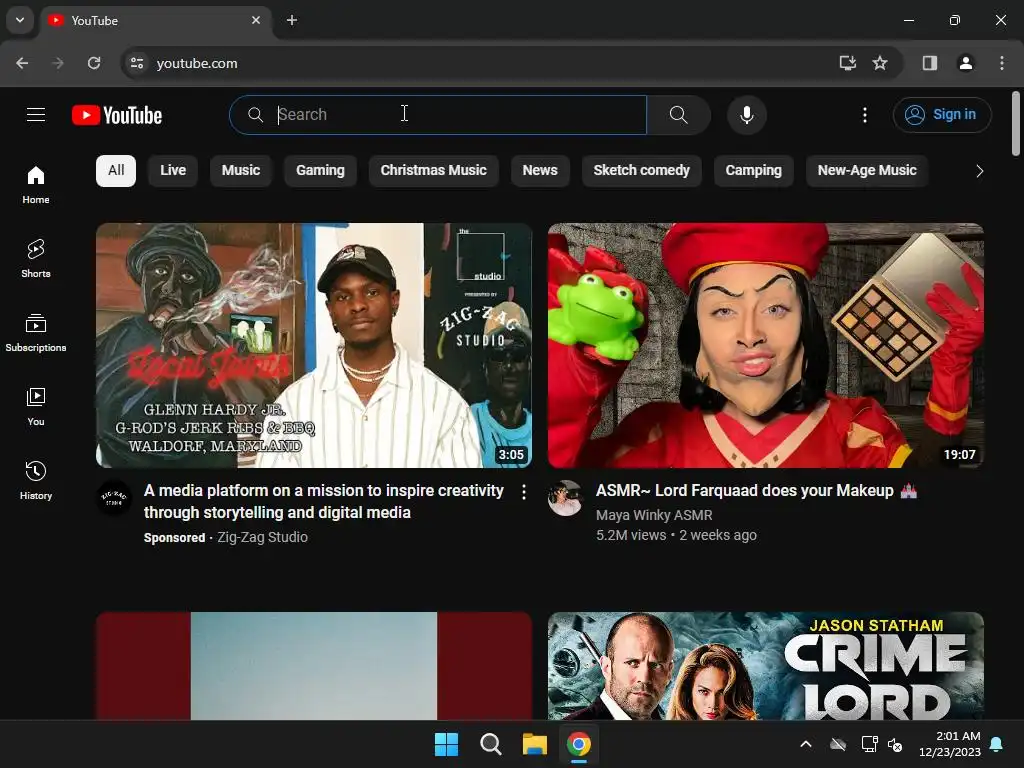Image resolution: width=1024 pixels, height=768 pixels.
Task: View site information for youtube.com
Action: pyautogui.click(x=137, y=63)
